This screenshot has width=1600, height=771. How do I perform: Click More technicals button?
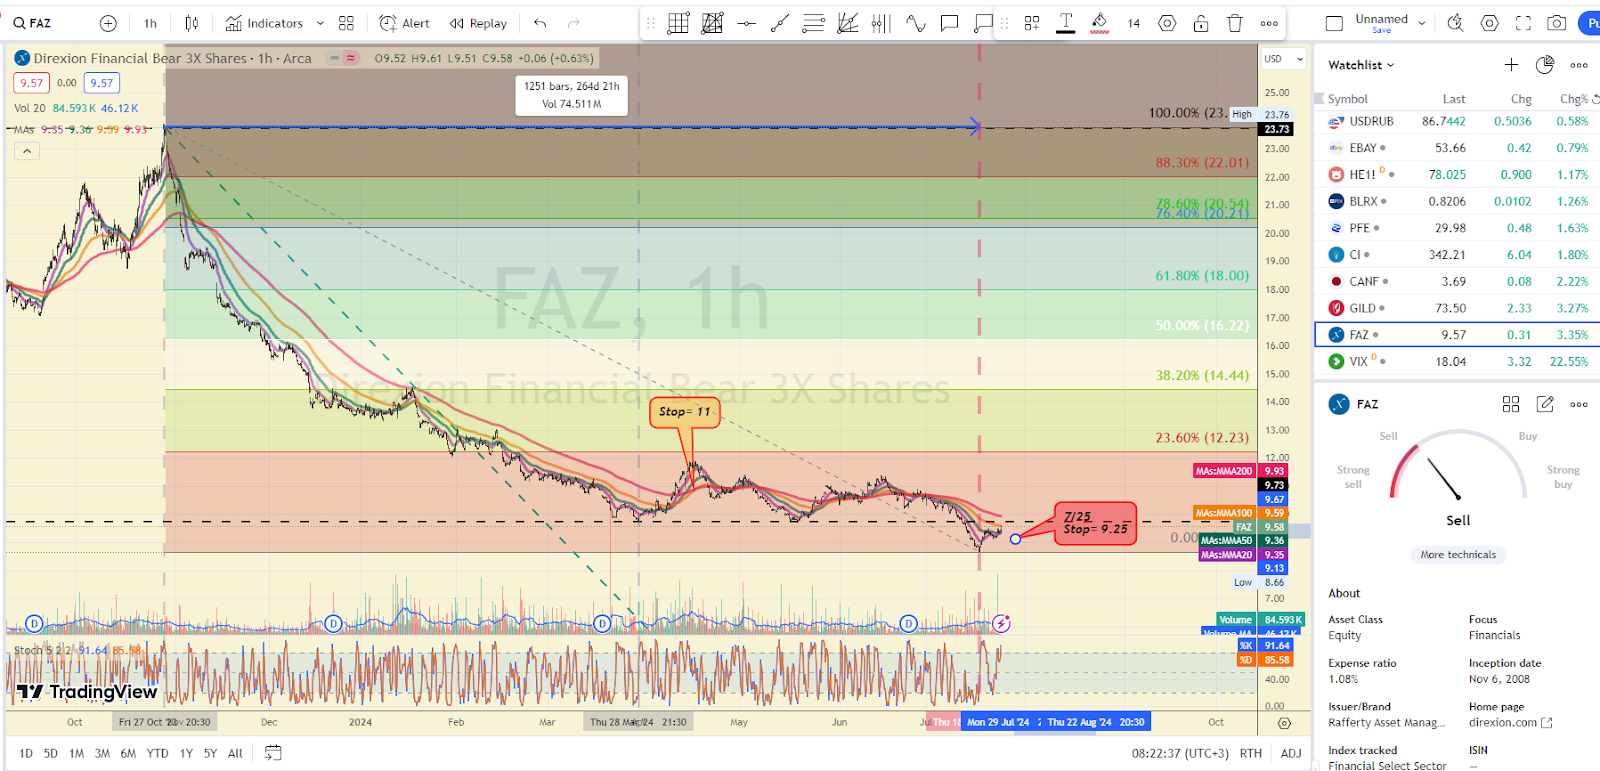tap(1458, 555)
